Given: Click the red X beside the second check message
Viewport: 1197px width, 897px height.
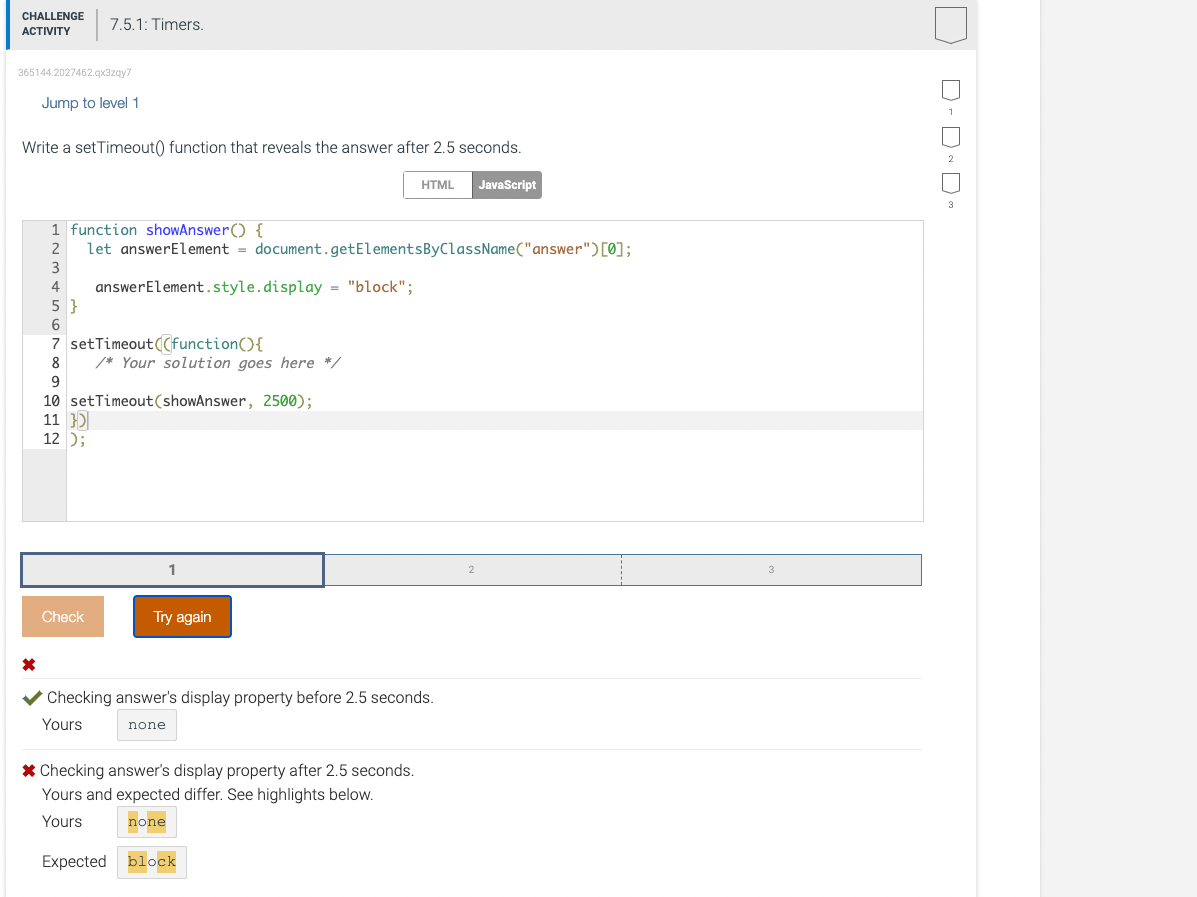Looking at the screenshot, I should pyautogui.click(x=29, y=770).
